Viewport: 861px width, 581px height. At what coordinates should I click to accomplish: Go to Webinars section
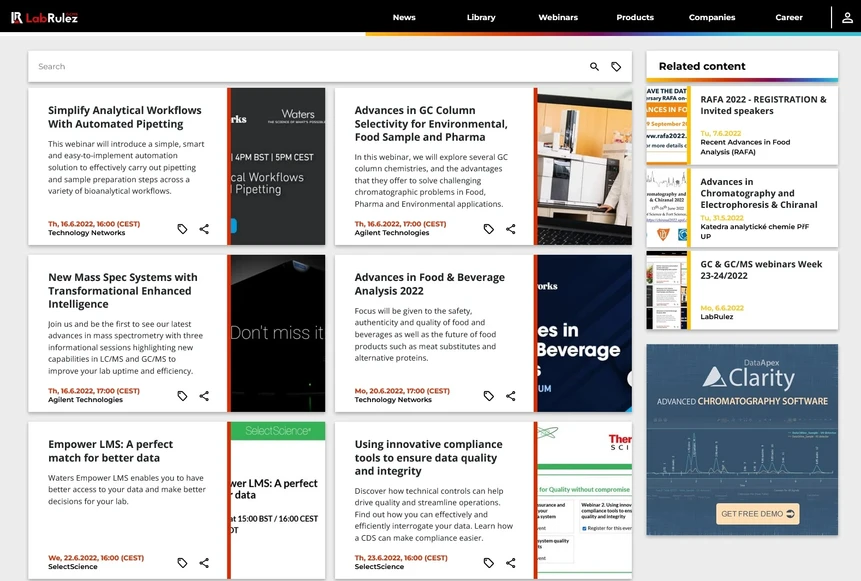[558, 18]
